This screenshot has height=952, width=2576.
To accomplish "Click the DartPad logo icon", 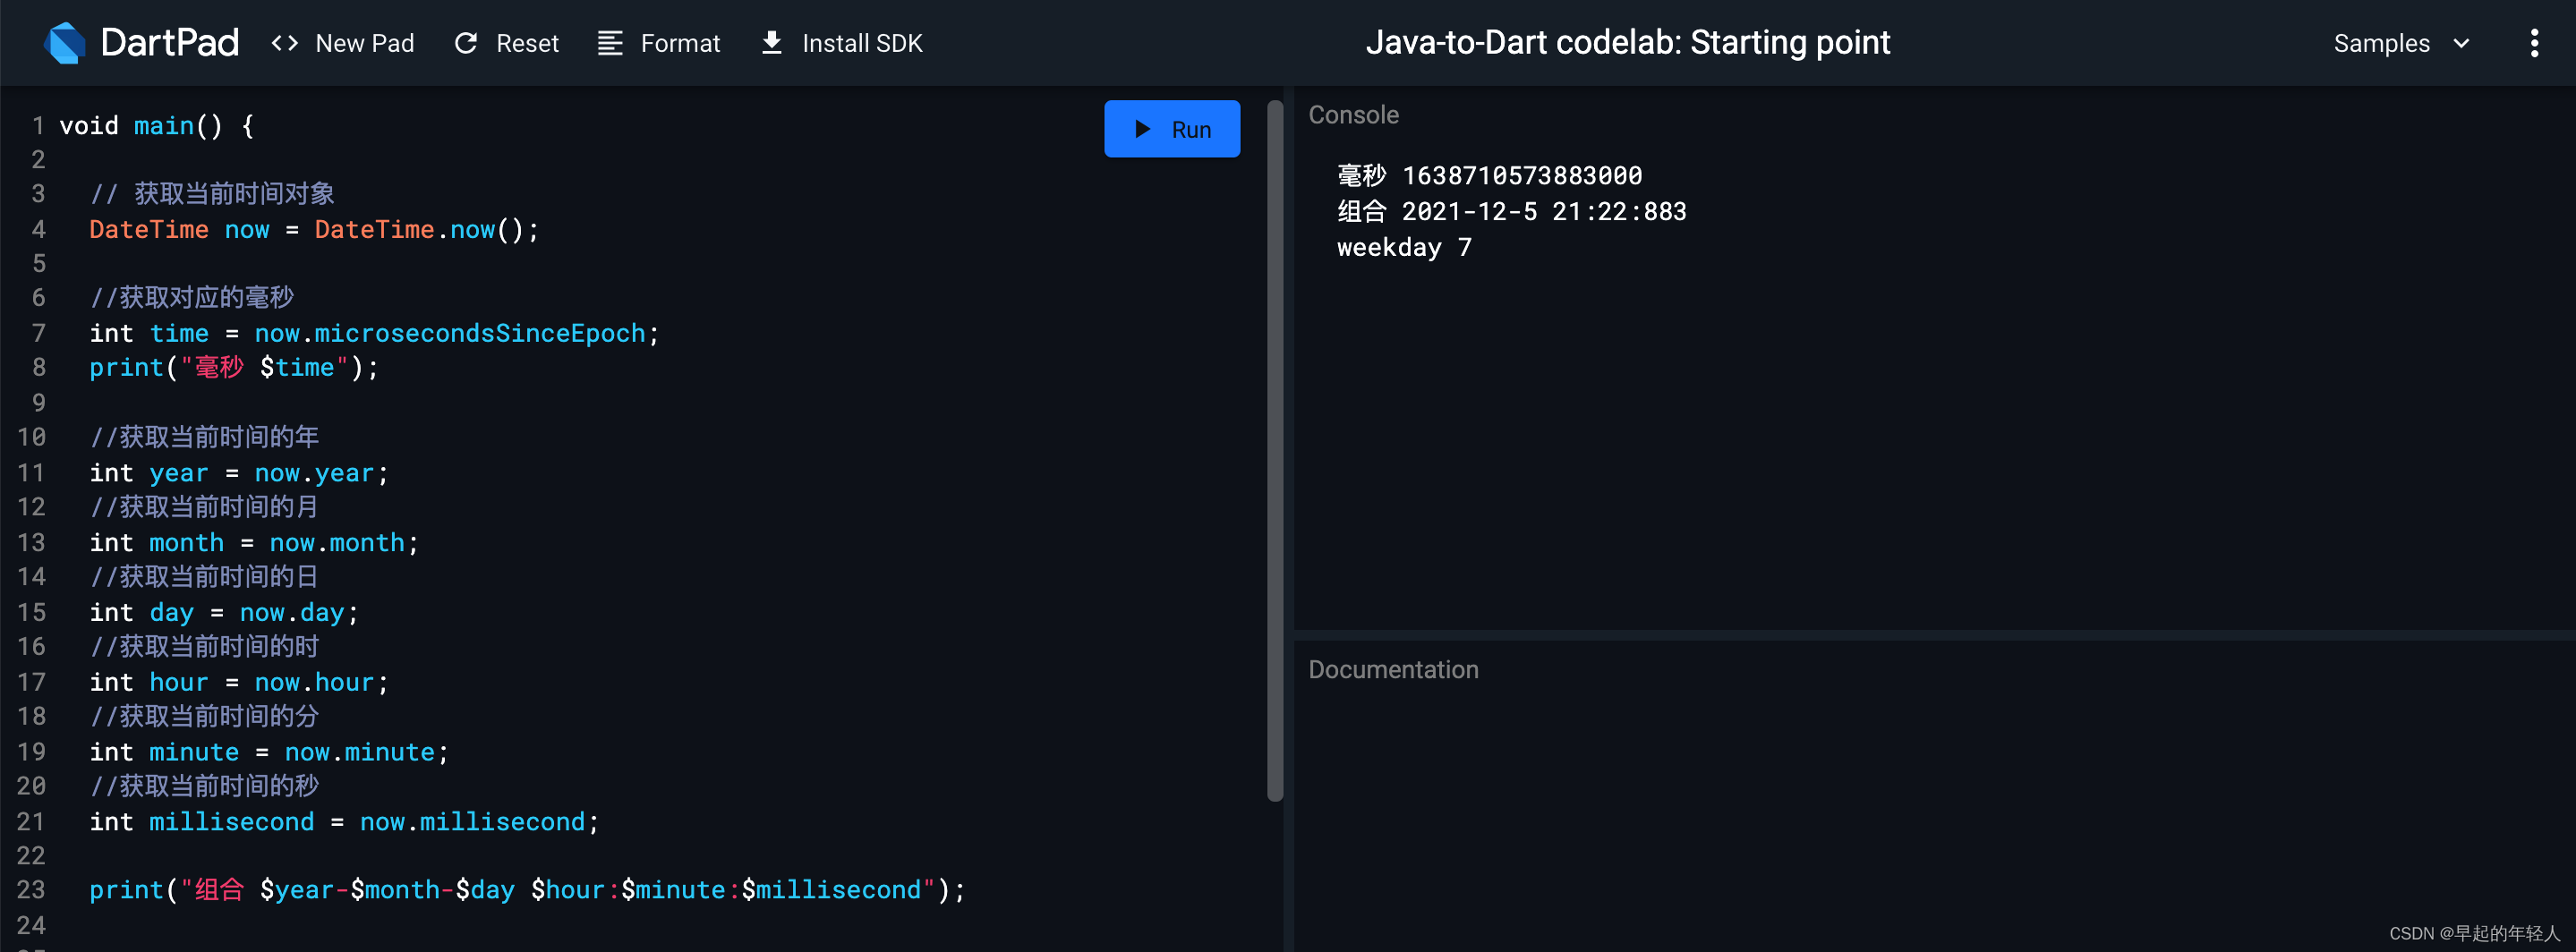I will point(65,43).
